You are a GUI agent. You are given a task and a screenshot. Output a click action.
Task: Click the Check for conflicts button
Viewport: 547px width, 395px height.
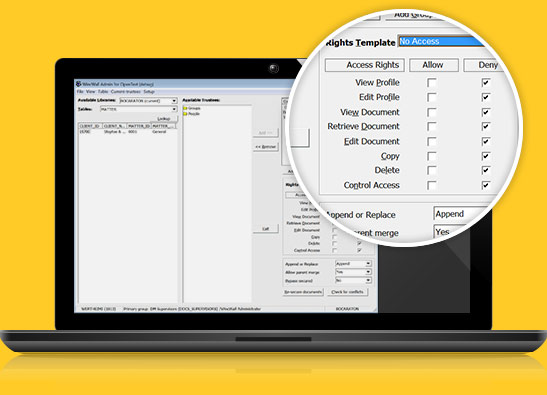tap(347, 292)
